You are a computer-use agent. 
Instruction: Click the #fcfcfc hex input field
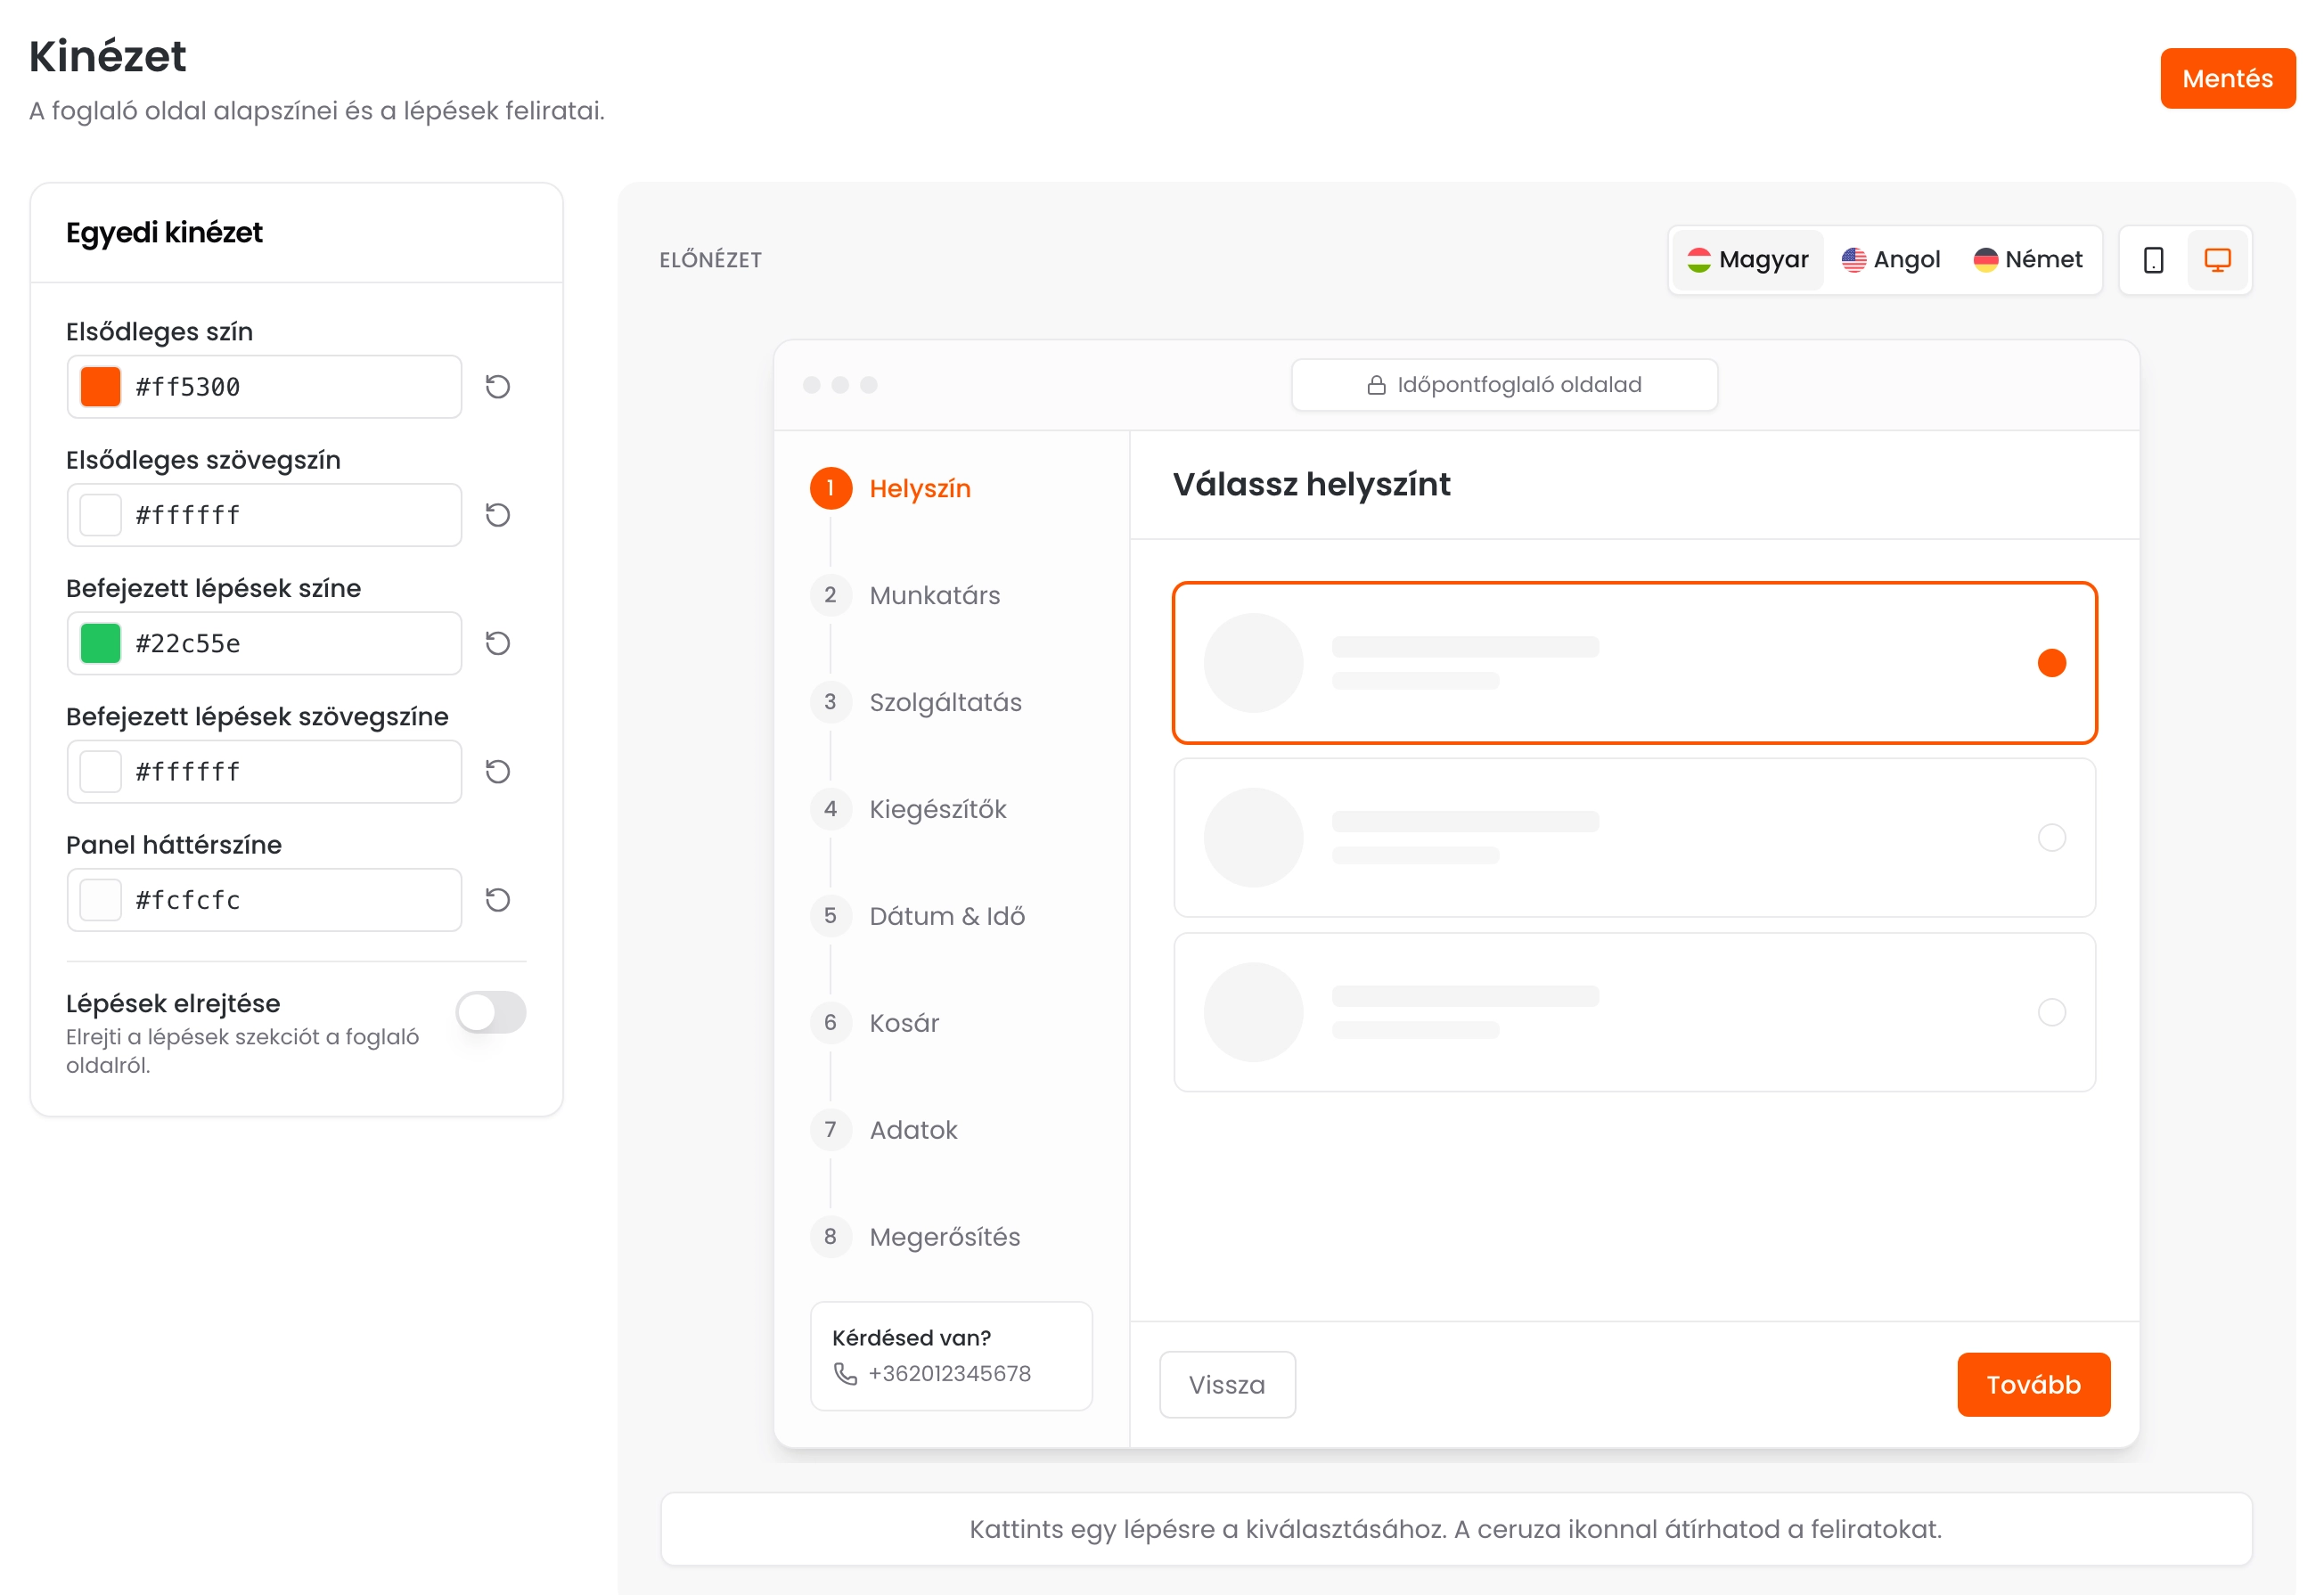264,900
